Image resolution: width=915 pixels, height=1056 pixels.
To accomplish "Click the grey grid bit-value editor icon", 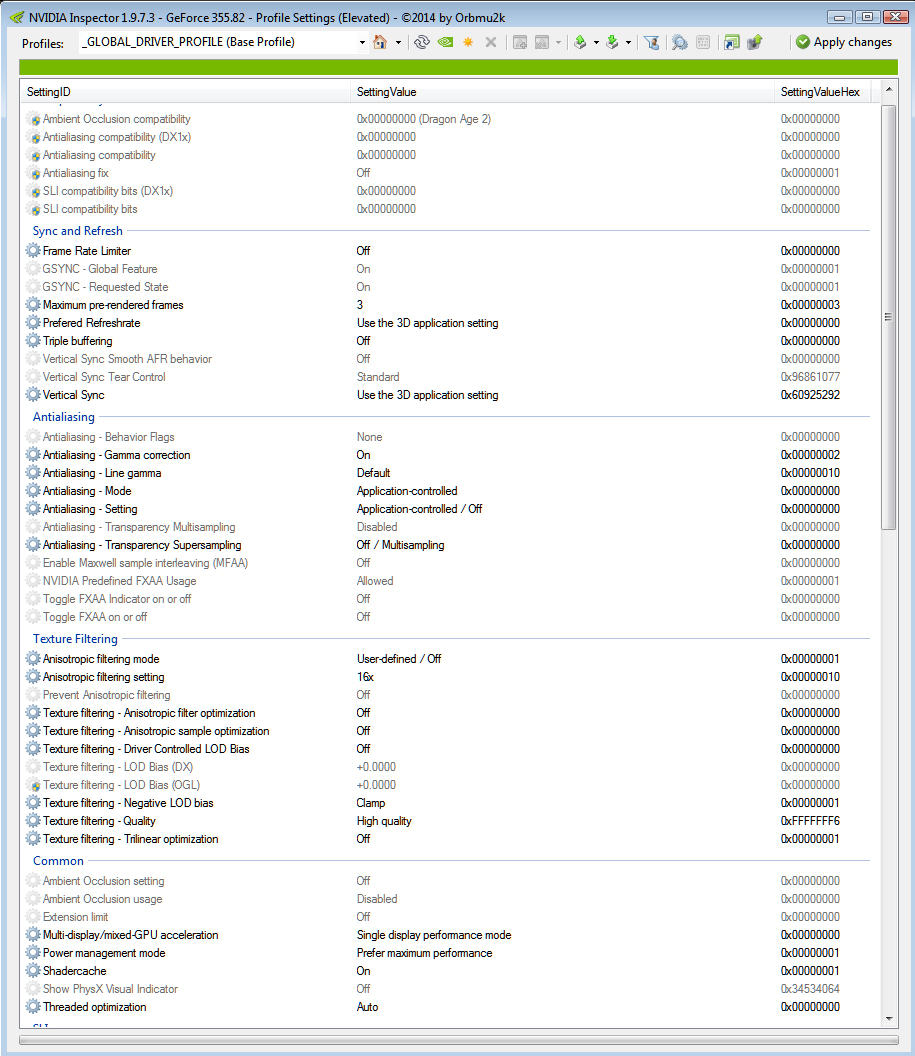I will [703, 42].
